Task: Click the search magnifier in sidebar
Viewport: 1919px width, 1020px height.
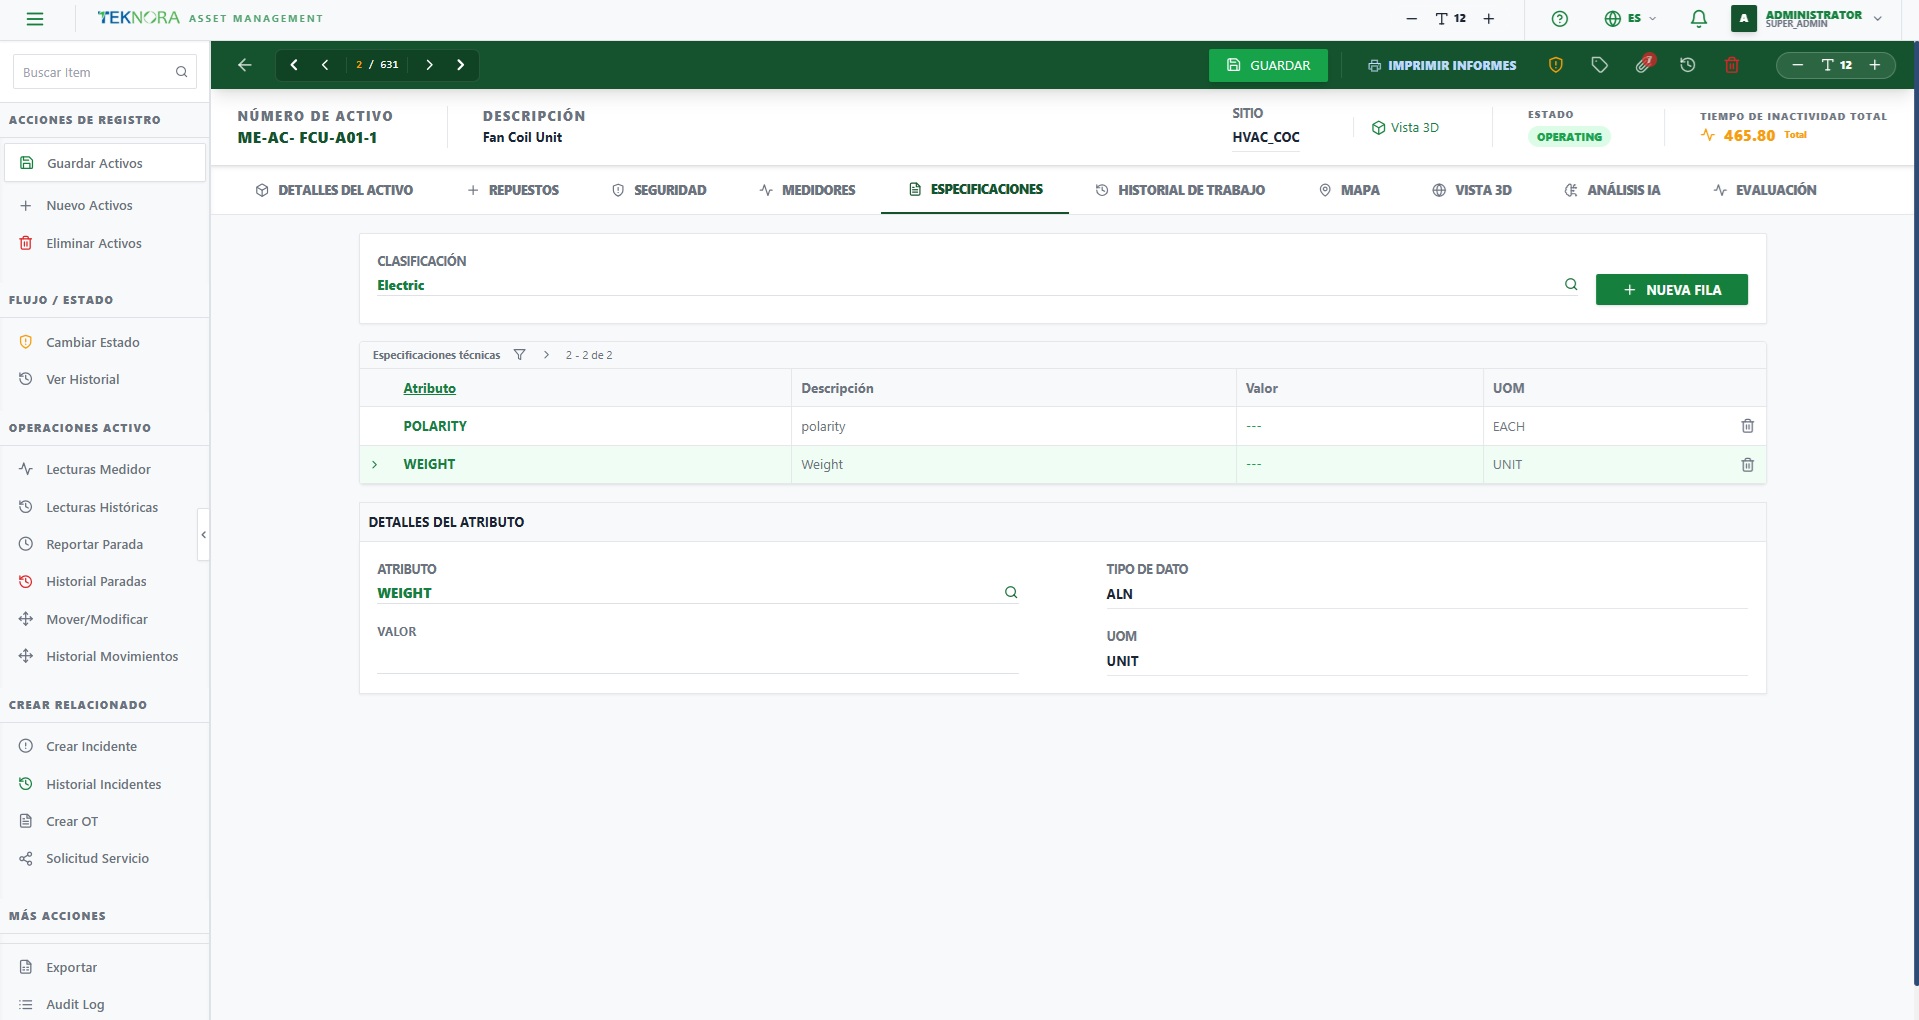Action: pos(181,72)
